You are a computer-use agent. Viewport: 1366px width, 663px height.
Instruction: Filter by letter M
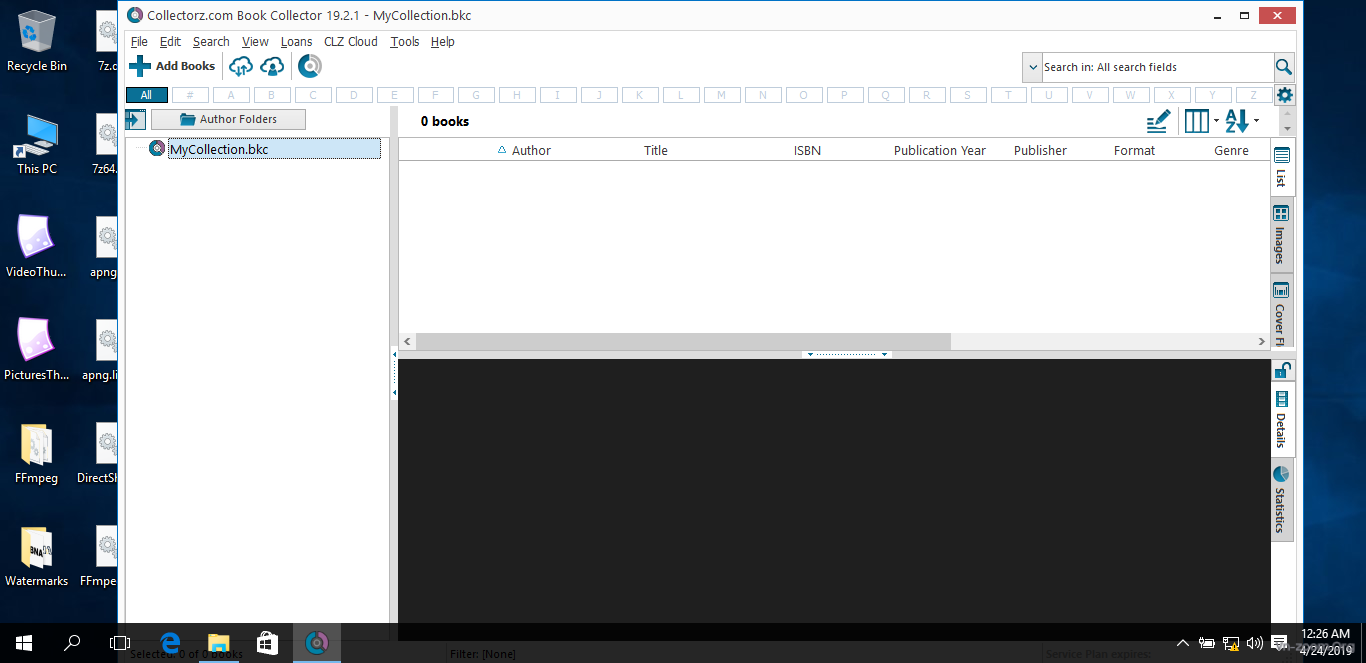pyautogui.click(x=722, y=95)
